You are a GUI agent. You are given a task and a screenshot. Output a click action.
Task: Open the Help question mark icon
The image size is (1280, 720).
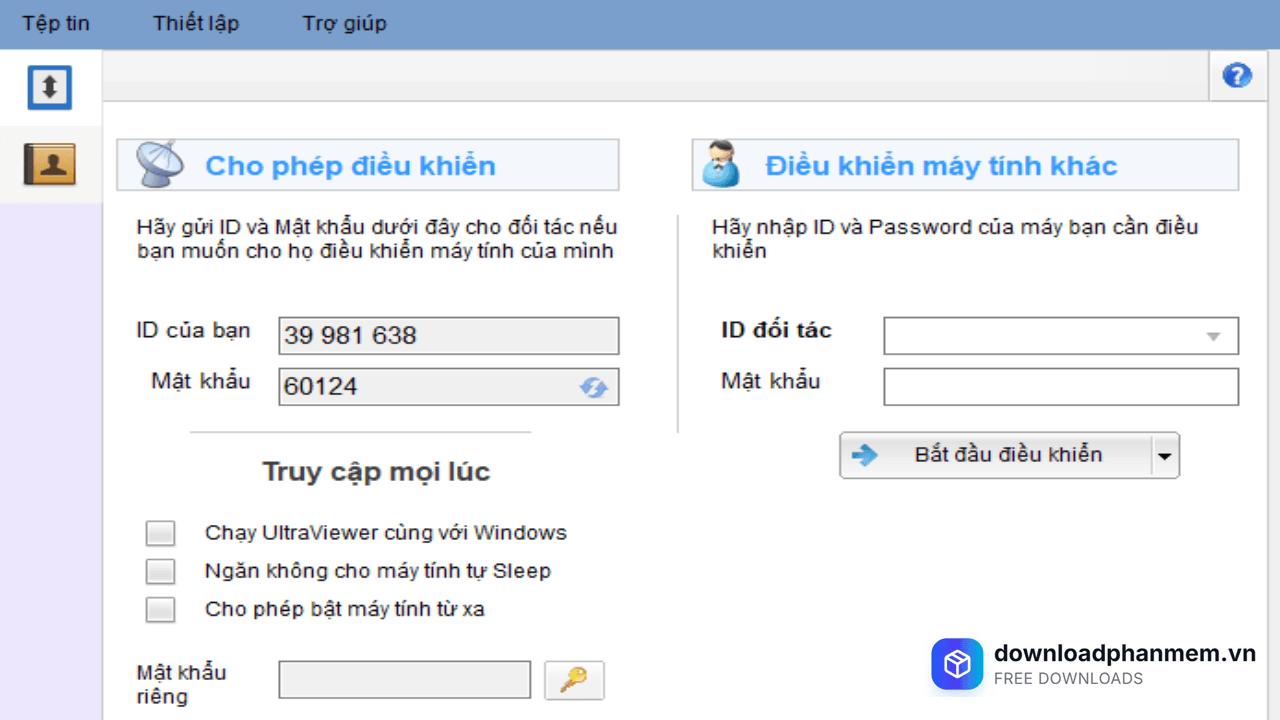[x=1237, y=75]
